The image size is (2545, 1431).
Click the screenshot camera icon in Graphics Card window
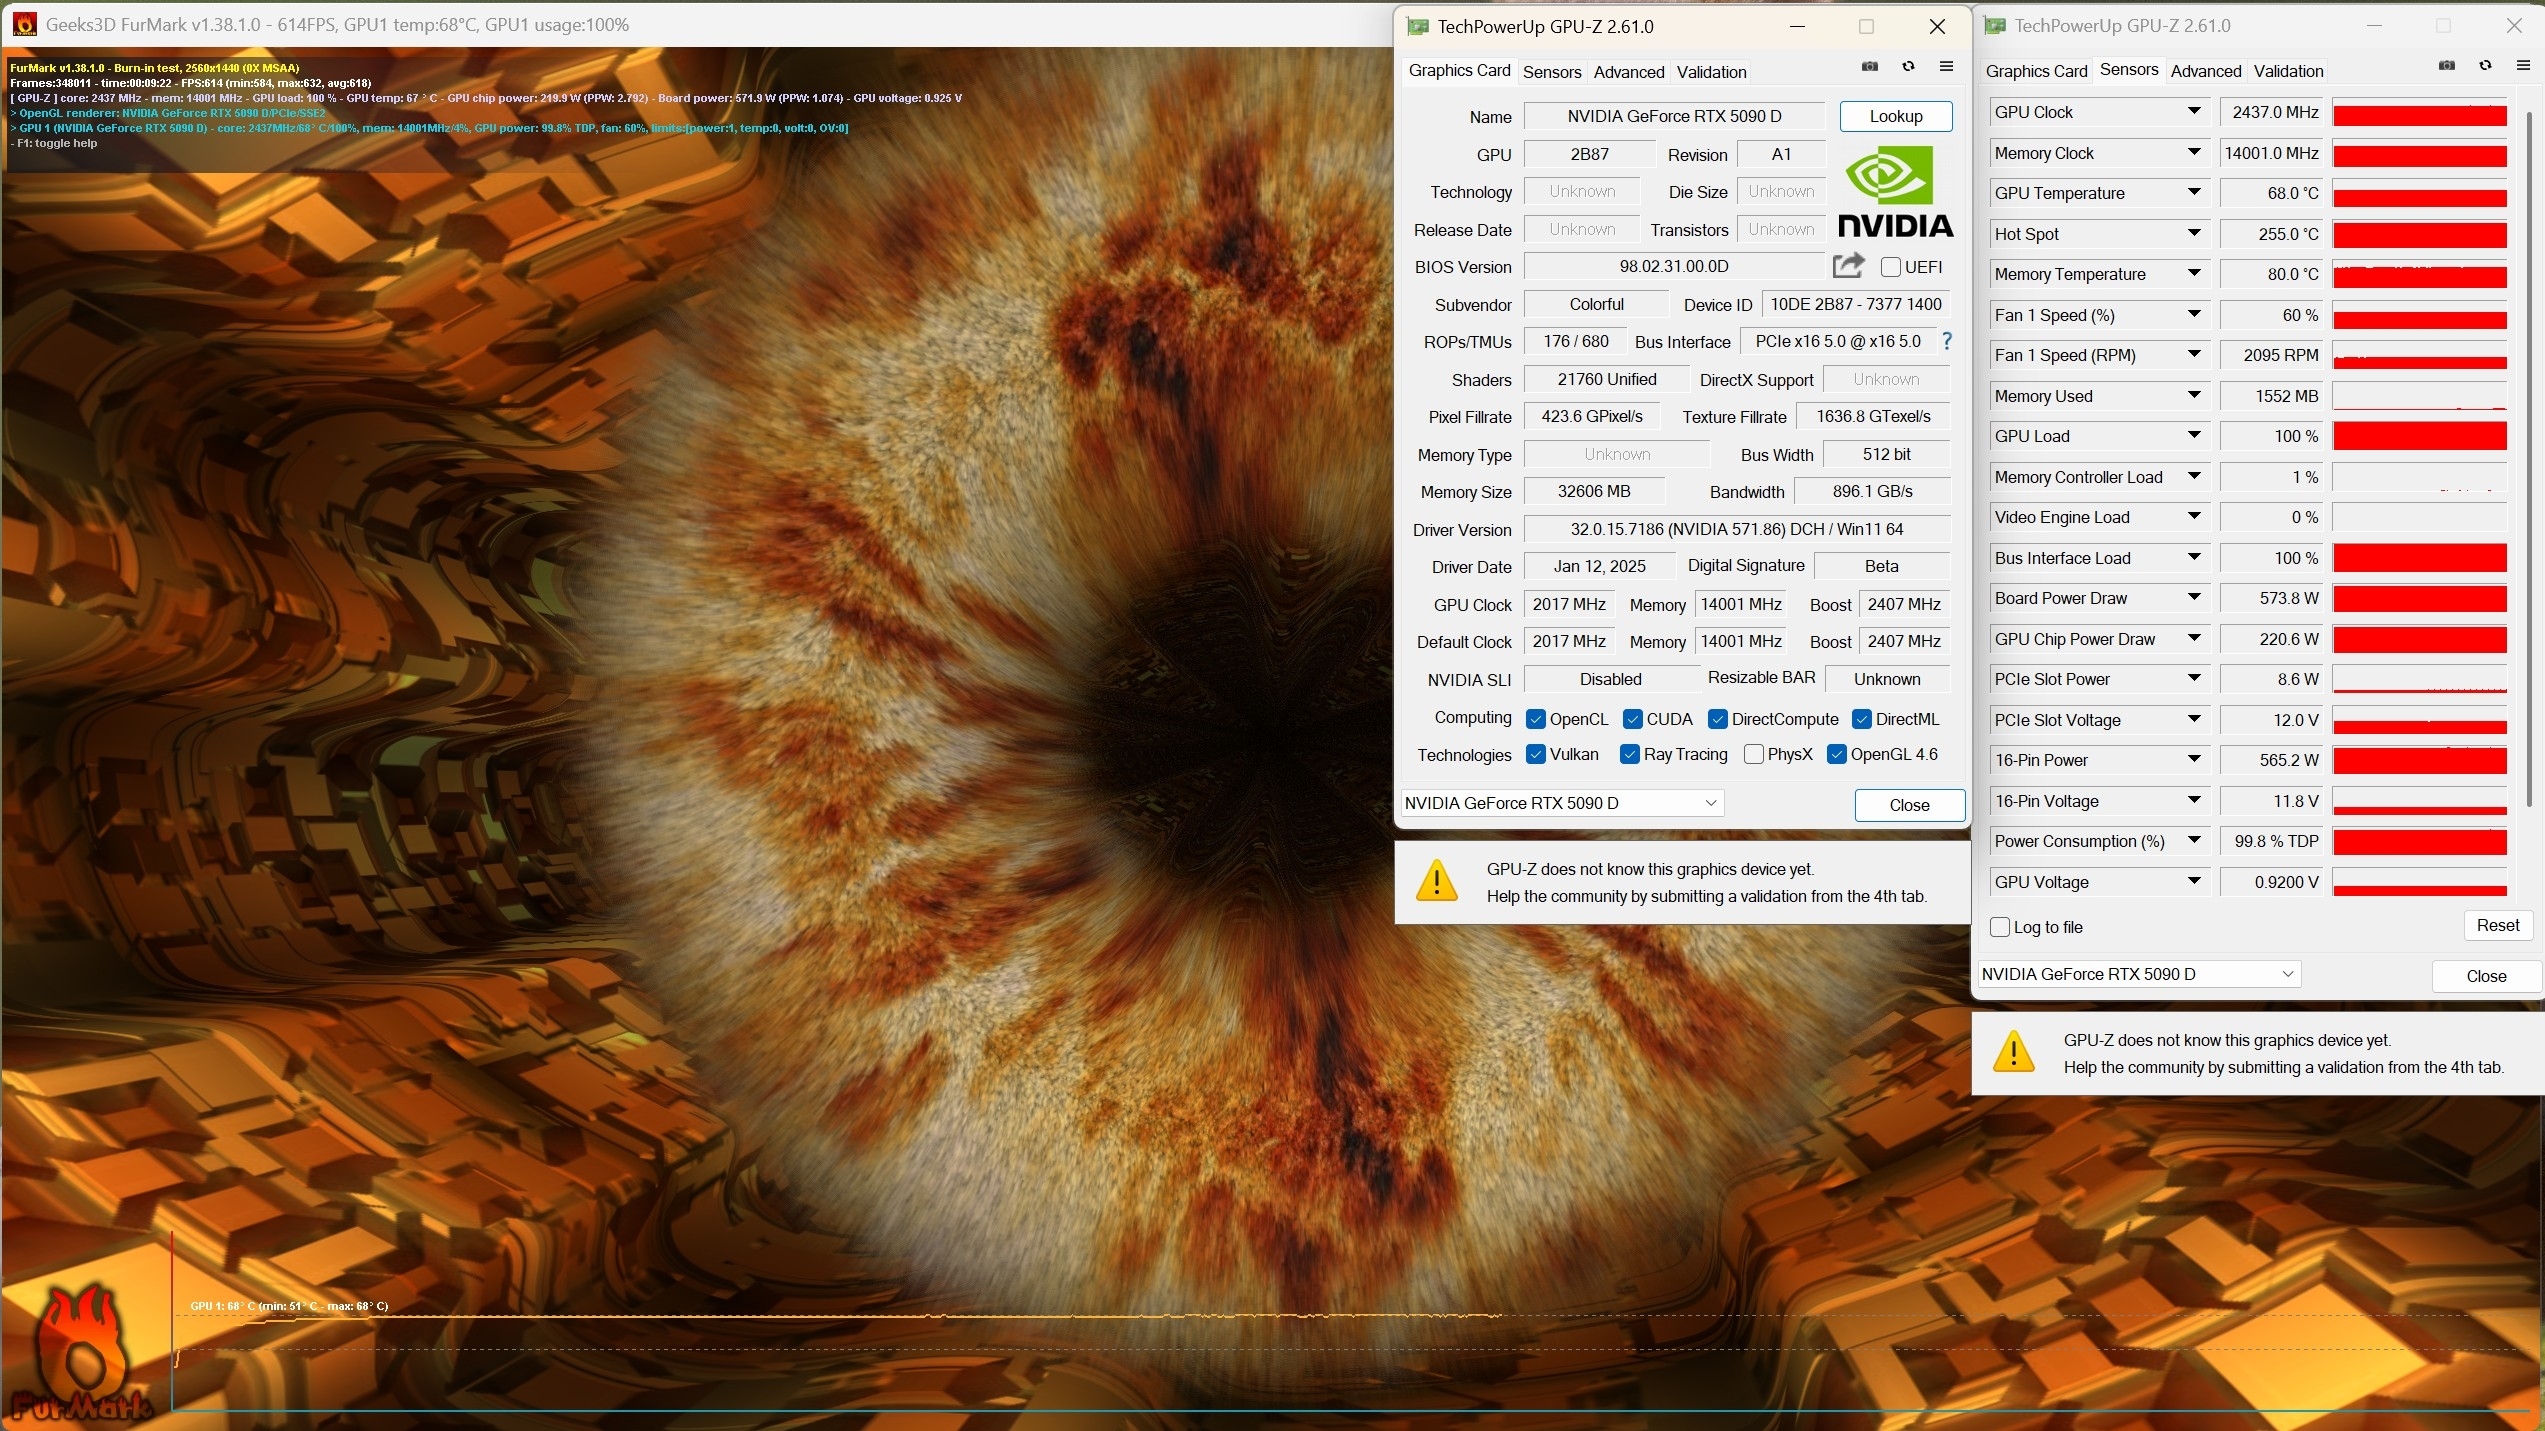point(1870,67)
